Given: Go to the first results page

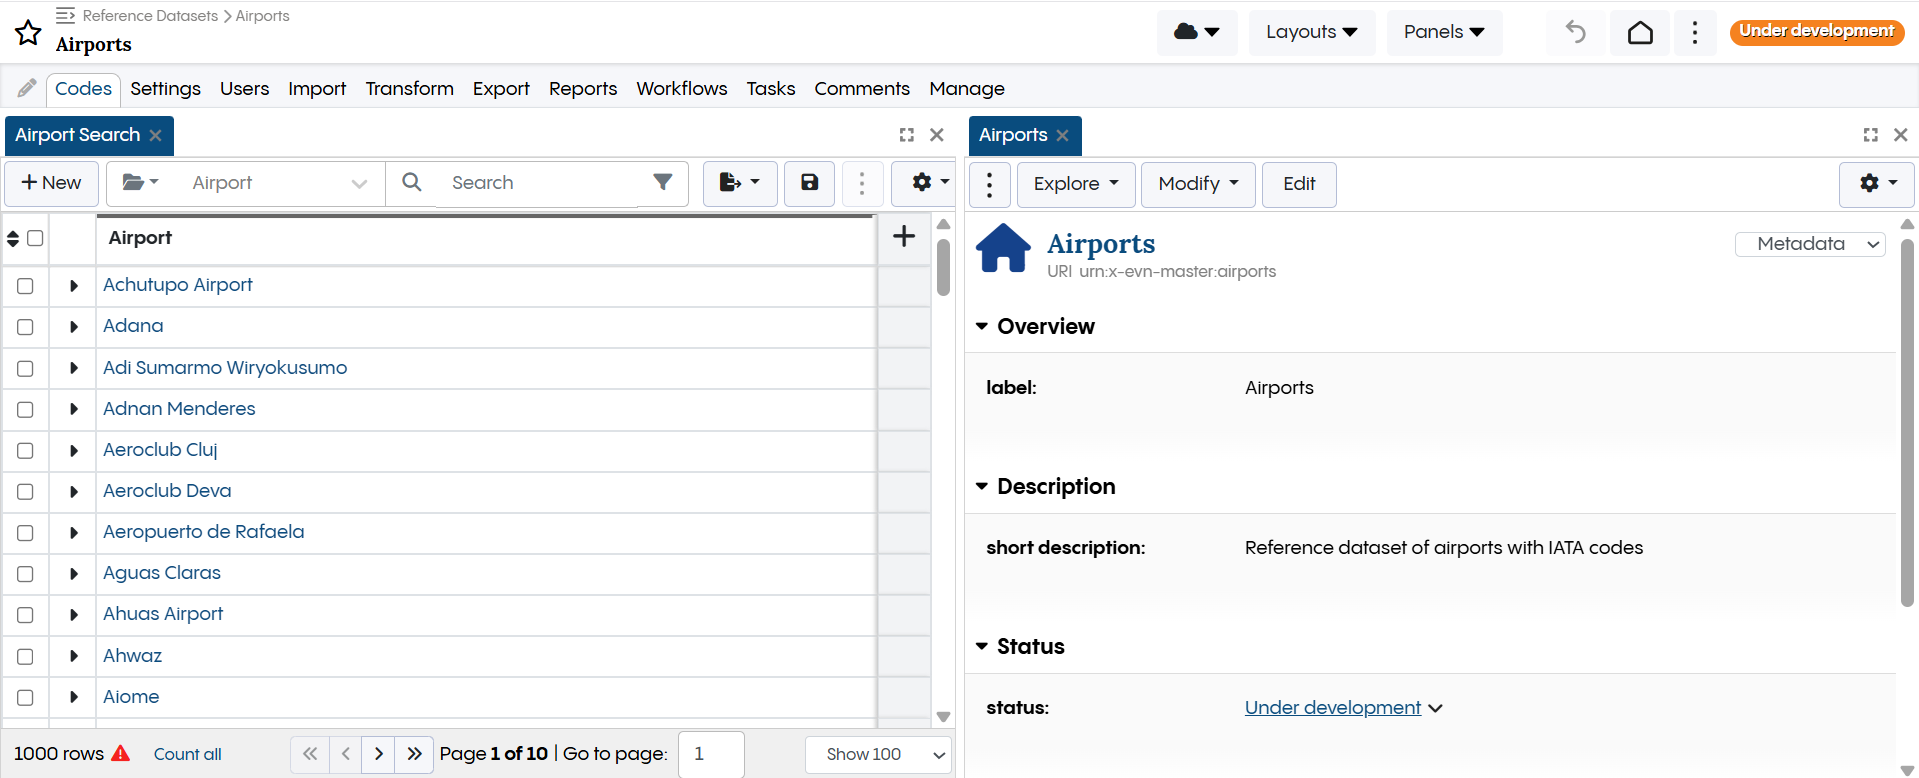Looking at the screenshot, I should pos(310,754).
